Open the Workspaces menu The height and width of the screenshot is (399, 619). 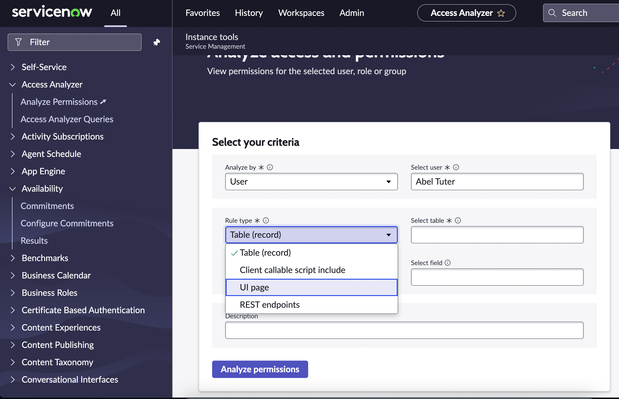(x=301, y=13)
